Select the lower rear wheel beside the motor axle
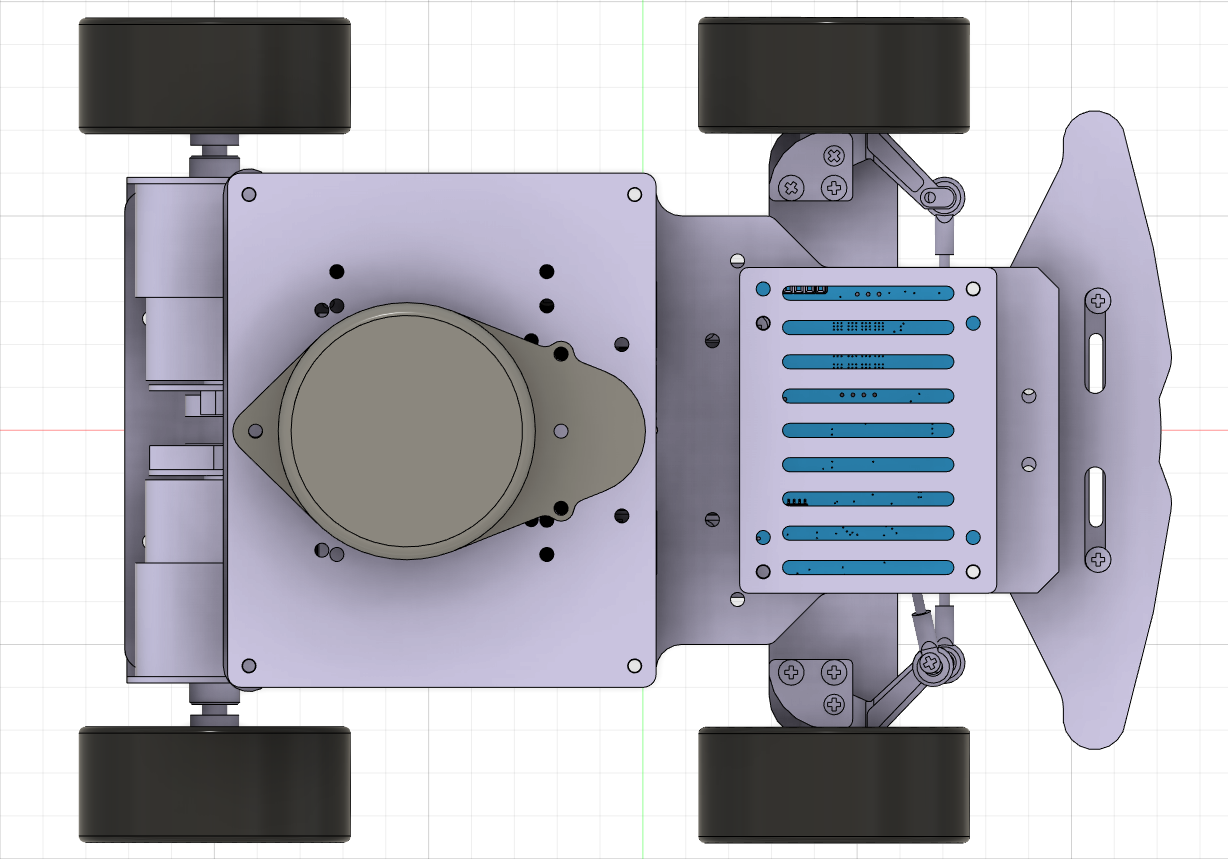 click(215, 784)
